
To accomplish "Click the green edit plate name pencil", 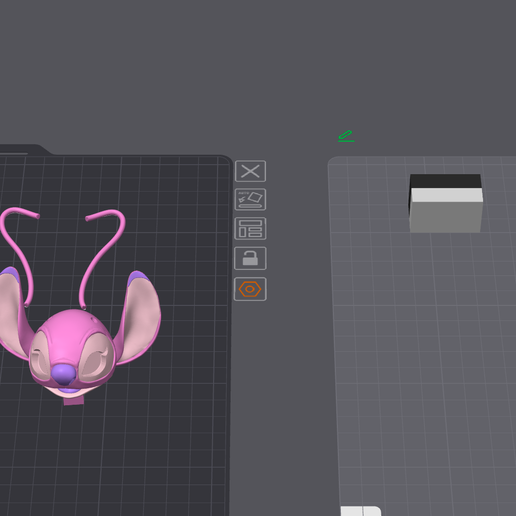I will [x=346, y=136].
